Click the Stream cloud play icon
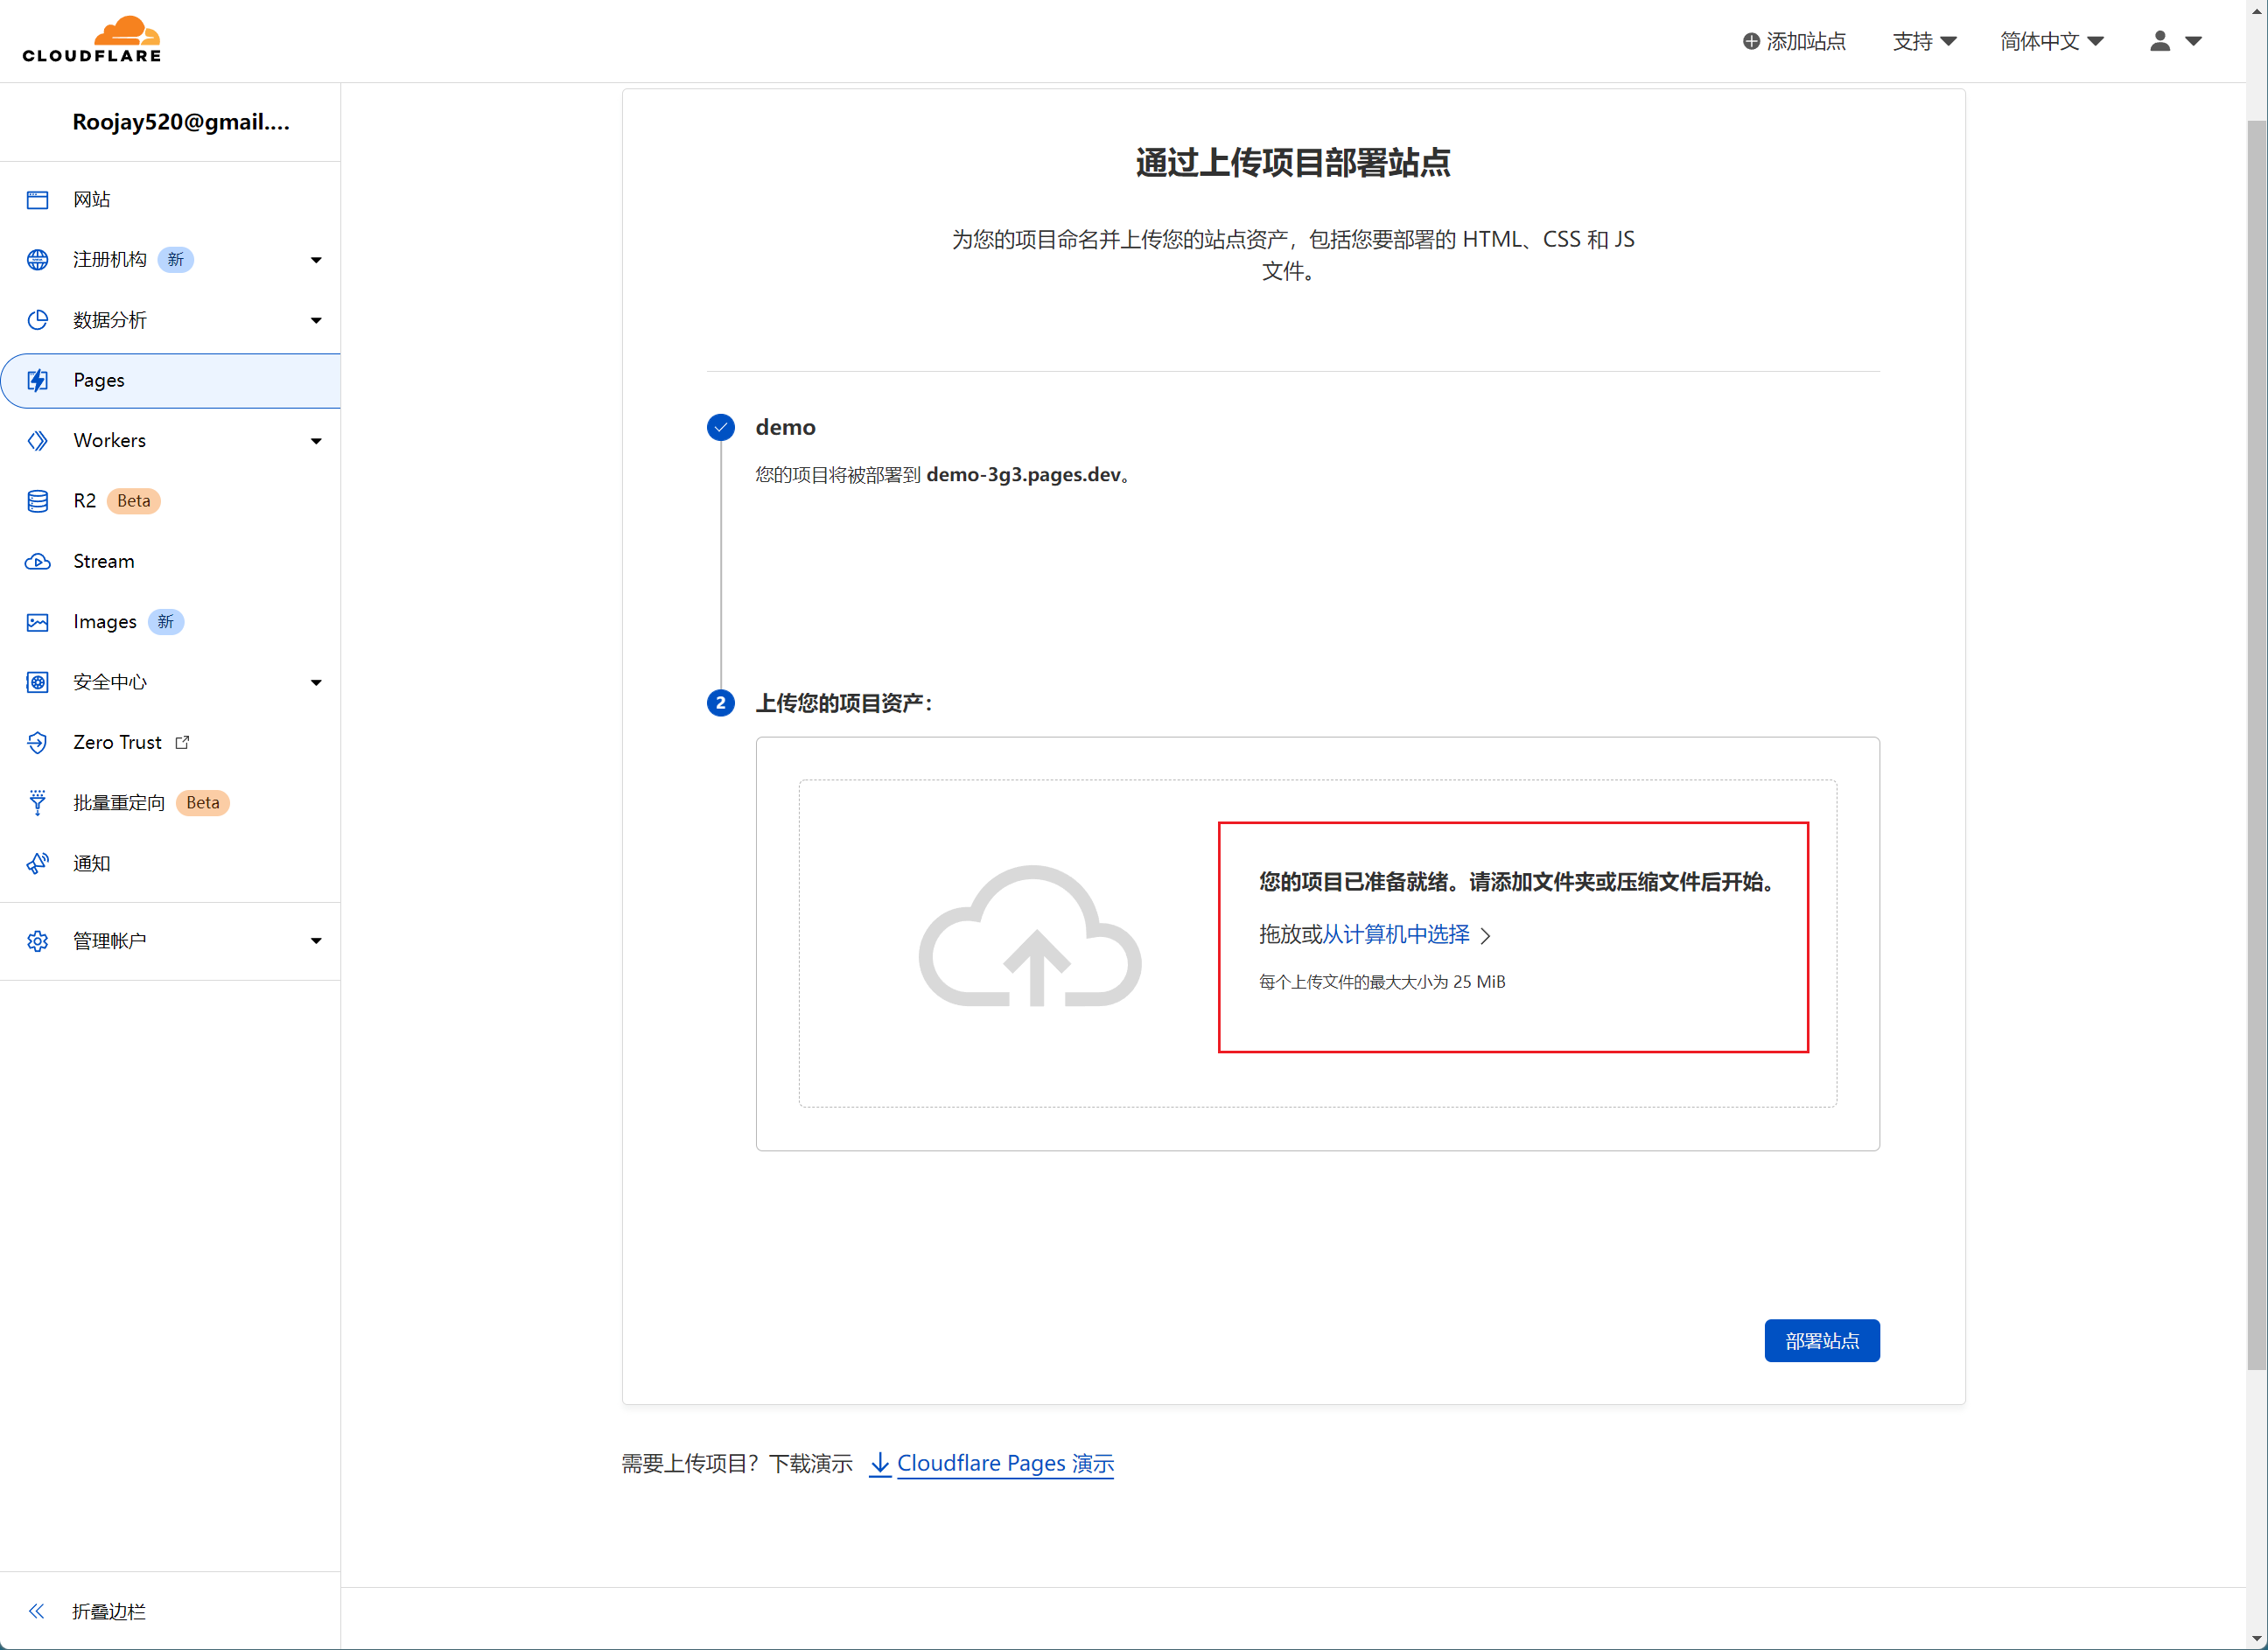The height and width of the screenshot is (1650, 2268). 38,562
